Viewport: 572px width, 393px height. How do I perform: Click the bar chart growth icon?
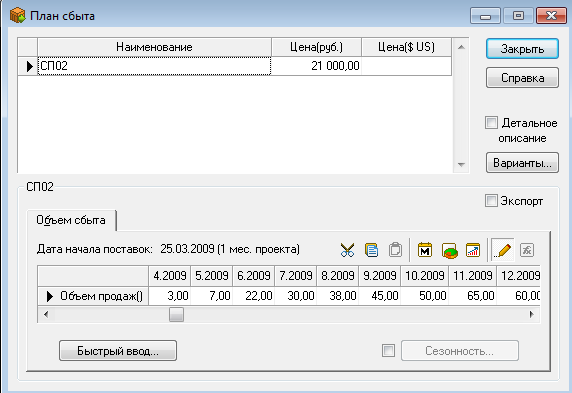(x=473, y=250)
